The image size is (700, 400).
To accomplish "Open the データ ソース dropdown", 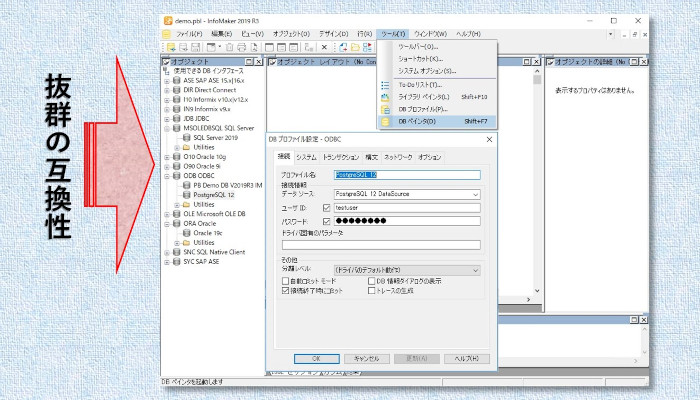I will (x=476, y=194).
